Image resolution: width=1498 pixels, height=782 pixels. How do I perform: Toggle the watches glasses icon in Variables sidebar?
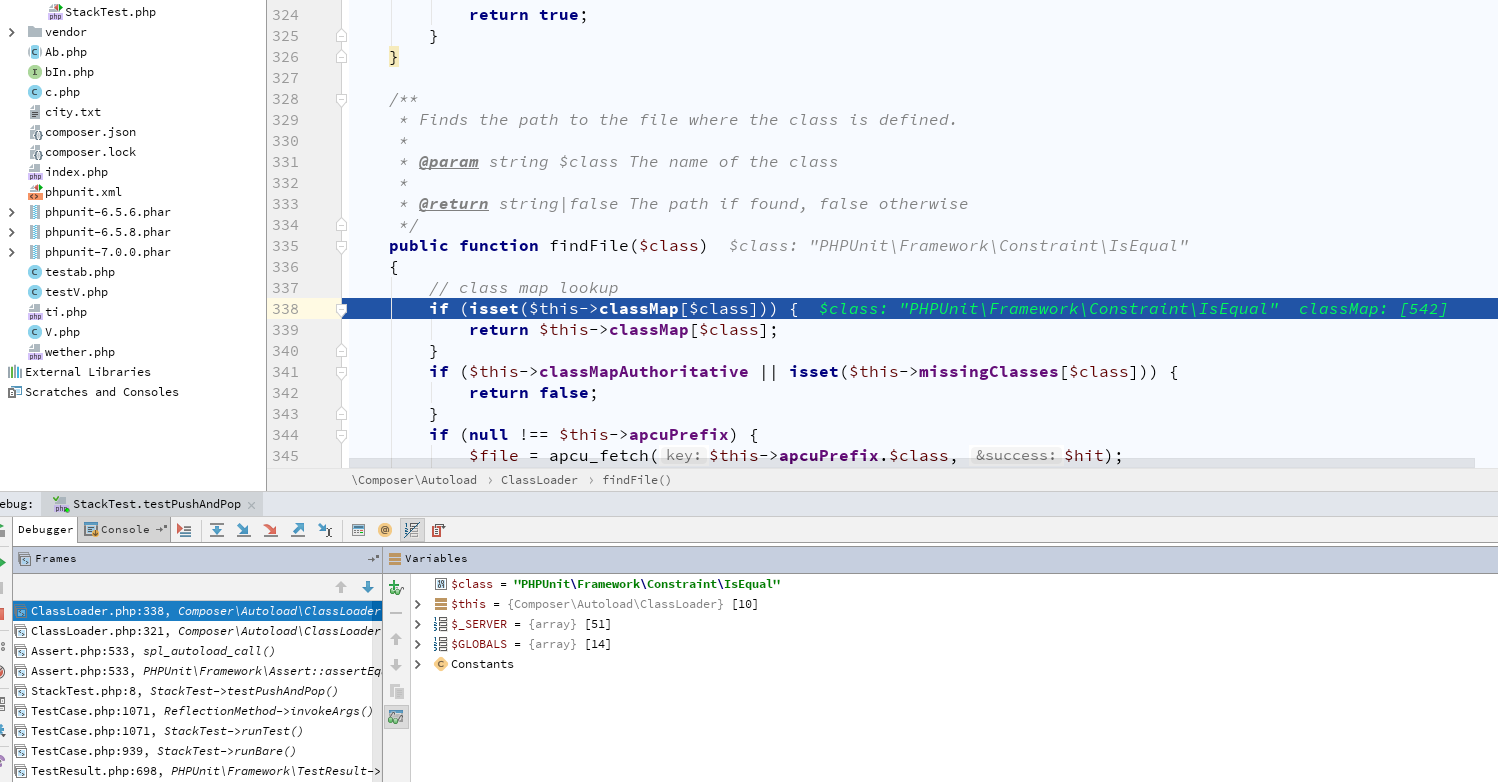coord(396,717)
